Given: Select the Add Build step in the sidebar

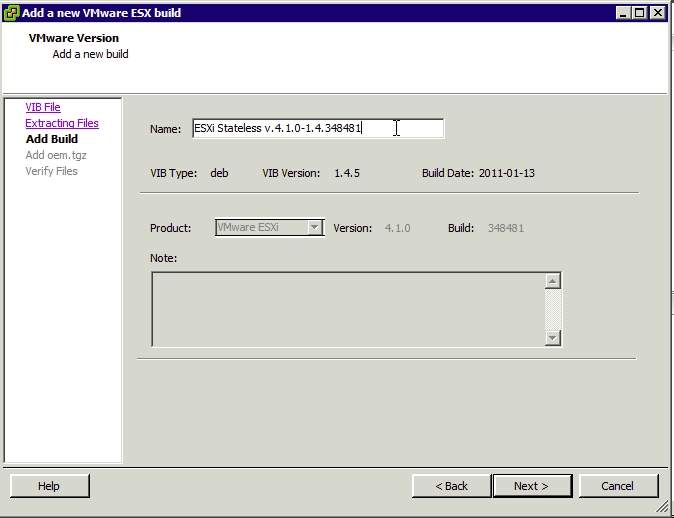Looking at the screenshot, I should pyautogui.click(x=52, y=139).
